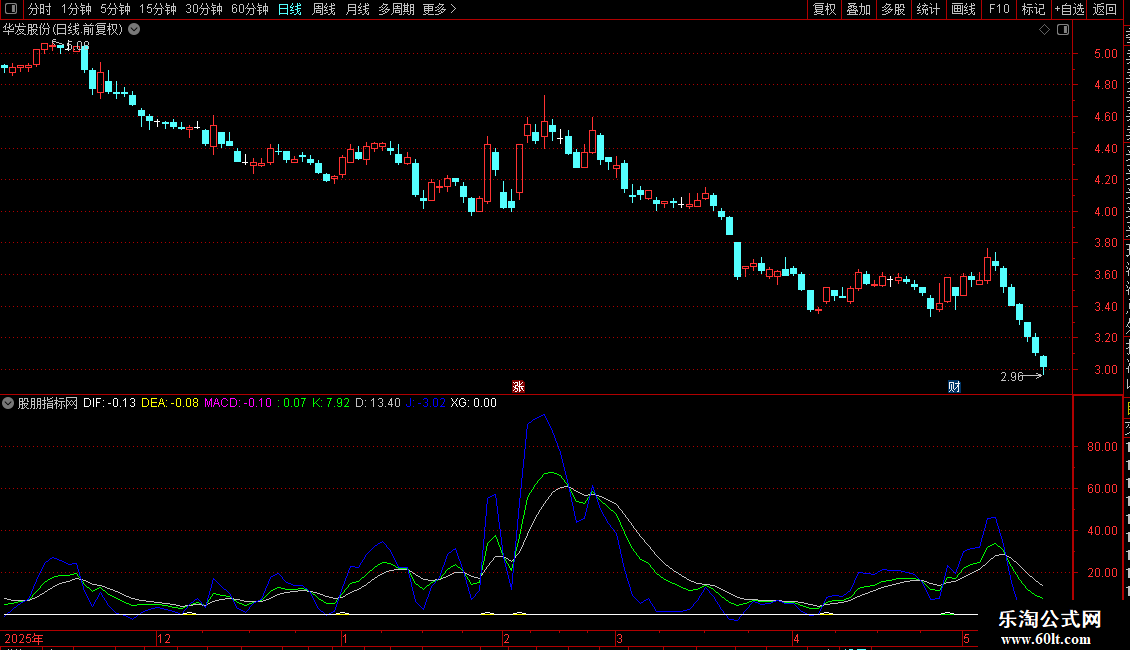Image resolution: width=1130 pixels, height=650 pixels.
Task: Click the 叠加 overlay button
Action: 858,9
